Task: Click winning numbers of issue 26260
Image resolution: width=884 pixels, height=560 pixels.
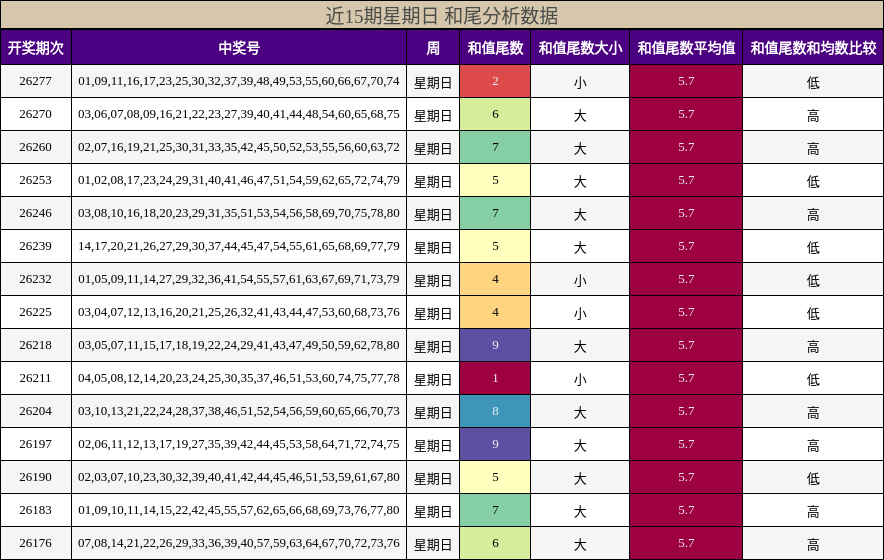Action: pyautogui.click(x=239, y=147)
